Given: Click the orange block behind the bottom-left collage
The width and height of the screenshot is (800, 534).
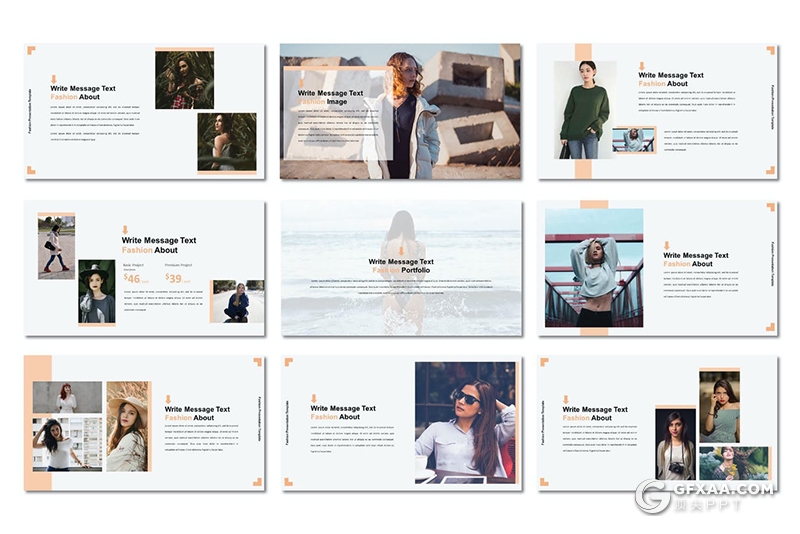Looking at the screenshot, I should click(x=38, y=367).
